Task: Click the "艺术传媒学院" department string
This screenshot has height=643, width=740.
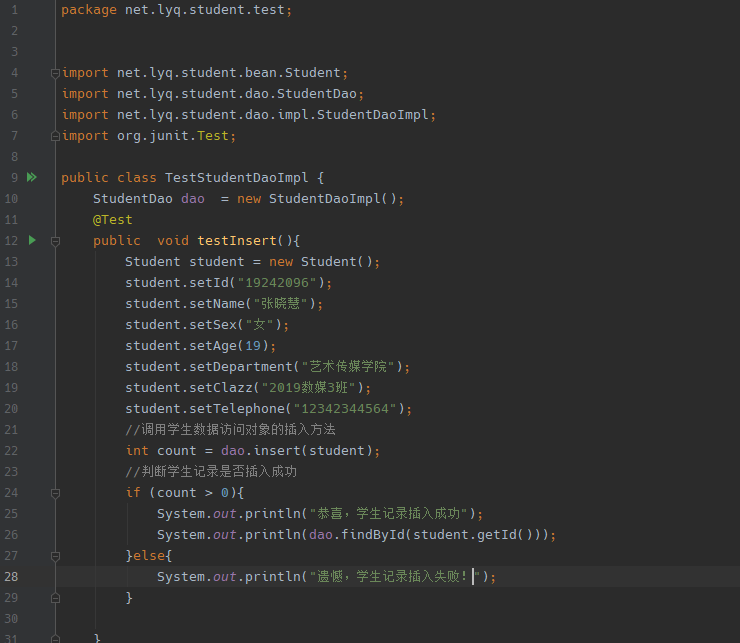Action: [348, 366]
